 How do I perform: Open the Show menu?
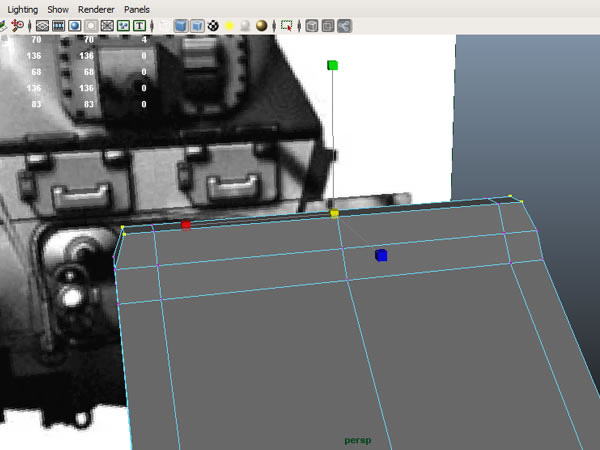click(x=58, y=8)
